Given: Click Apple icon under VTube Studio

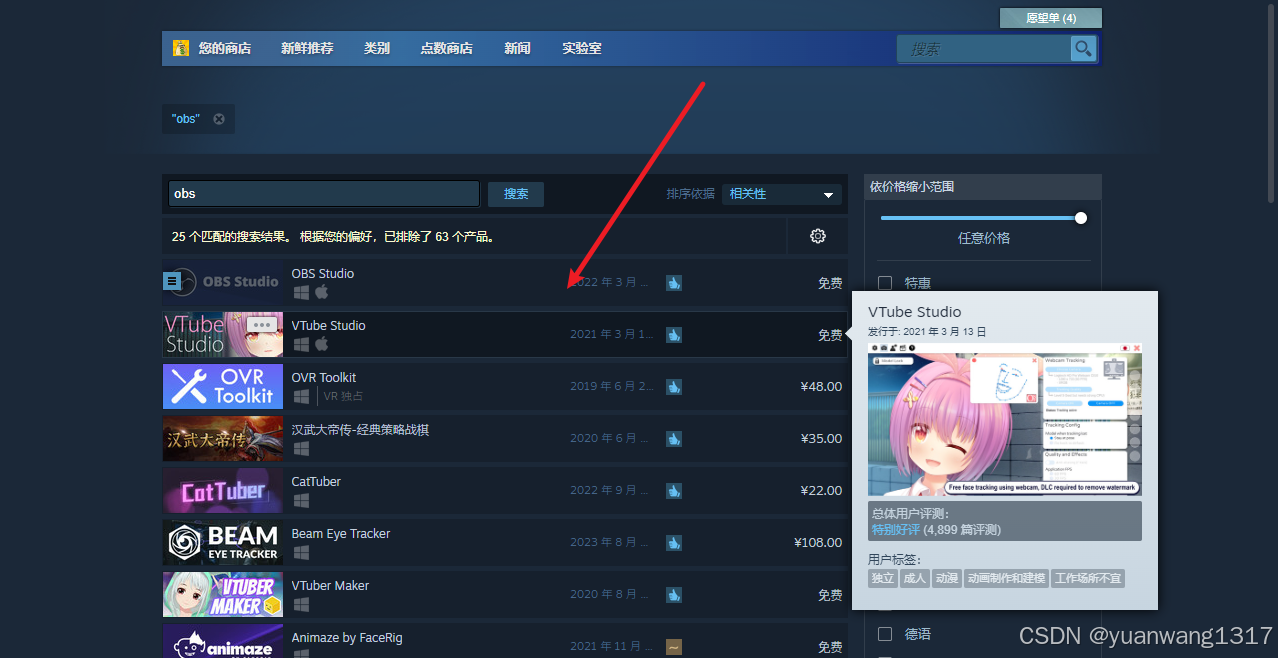Looking at the screenshot, I should point(322,344).
